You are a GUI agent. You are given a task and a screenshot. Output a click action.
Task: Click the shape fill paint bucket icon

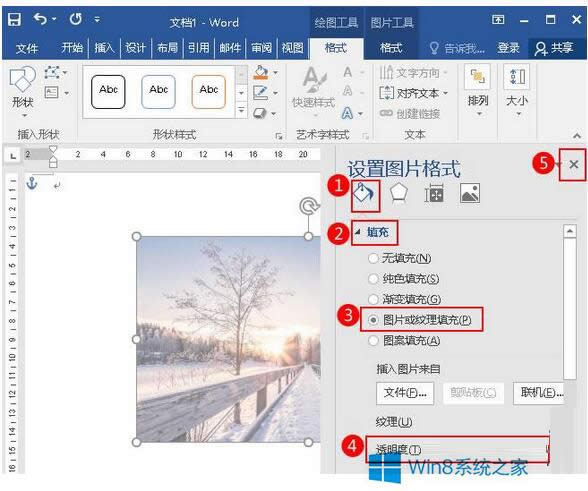click(x=261, y=72)
